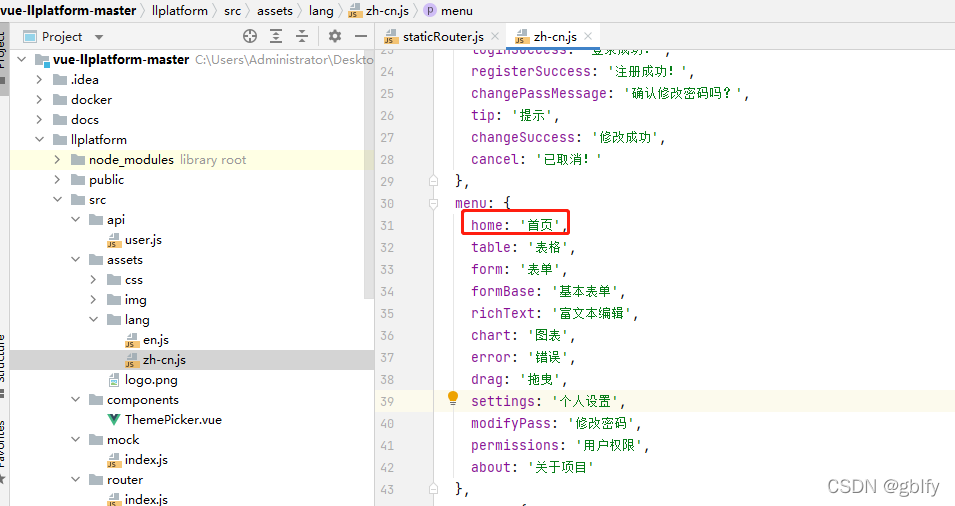Select logo.png in the project tree

coord(151,380)
